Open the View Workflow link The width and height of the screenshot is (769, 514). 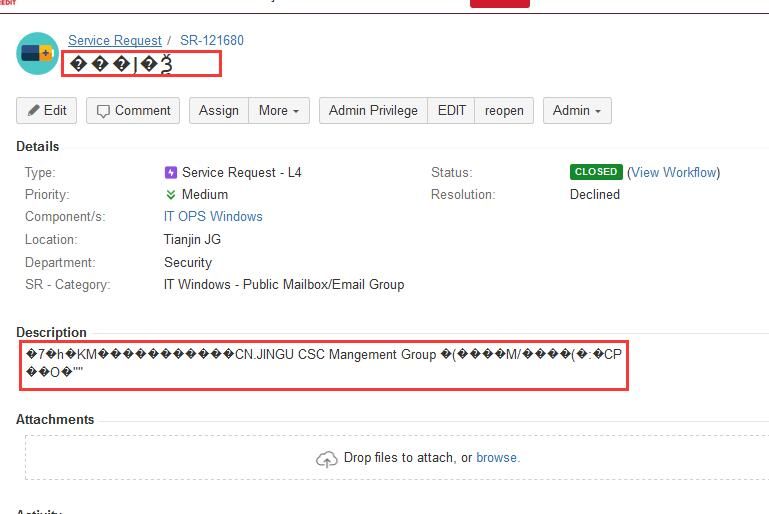673,172
